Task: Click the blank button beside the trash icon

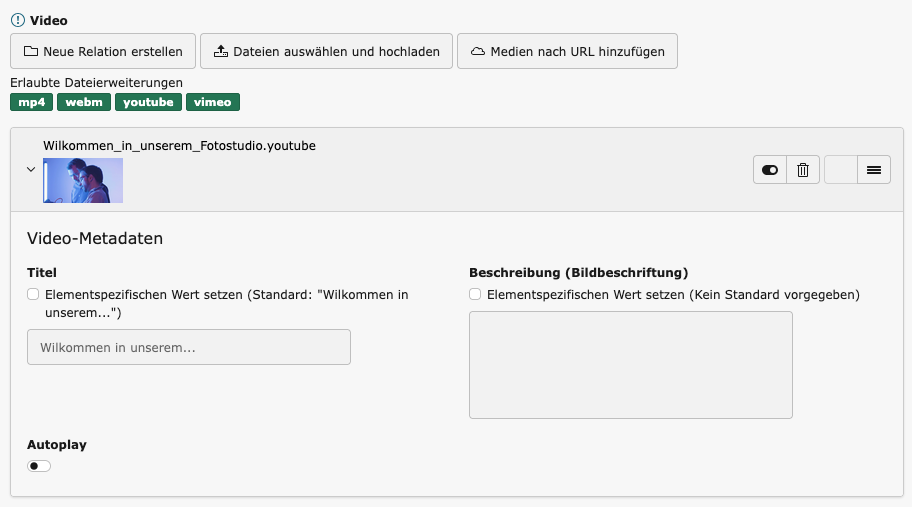Action: click(x=840, y=170)
